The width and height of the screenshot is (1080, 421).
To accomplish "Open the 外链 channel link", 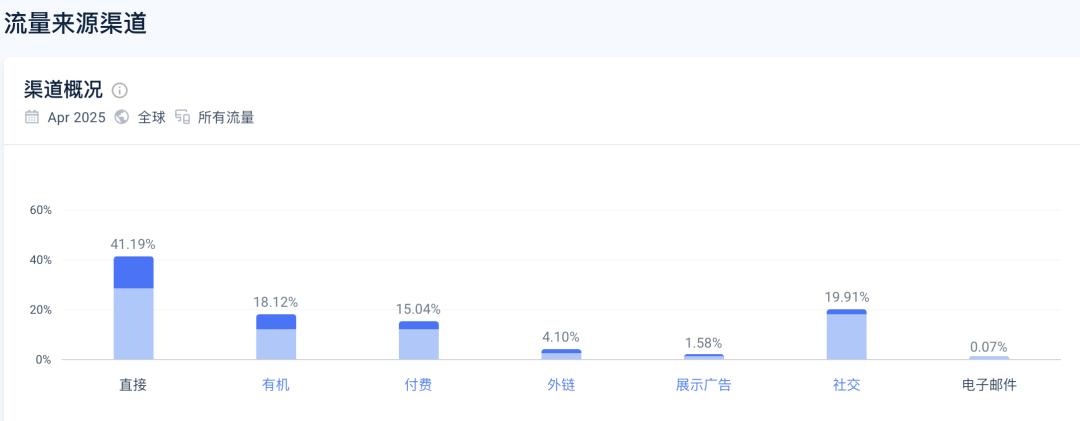I will pos(561,385).
